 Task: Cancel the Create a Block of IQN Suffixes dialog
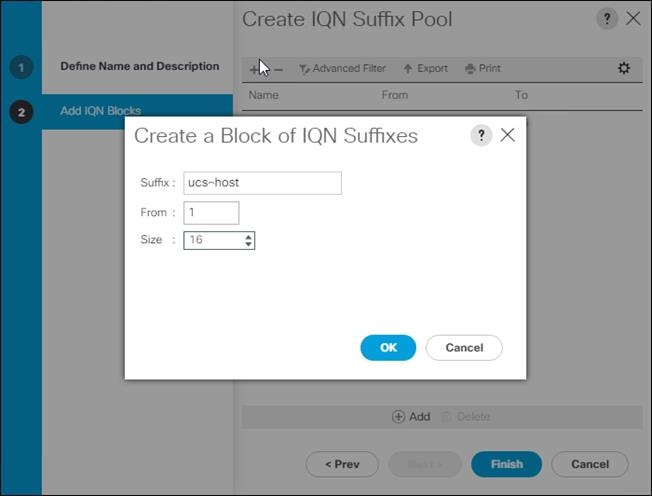(464, 348)
